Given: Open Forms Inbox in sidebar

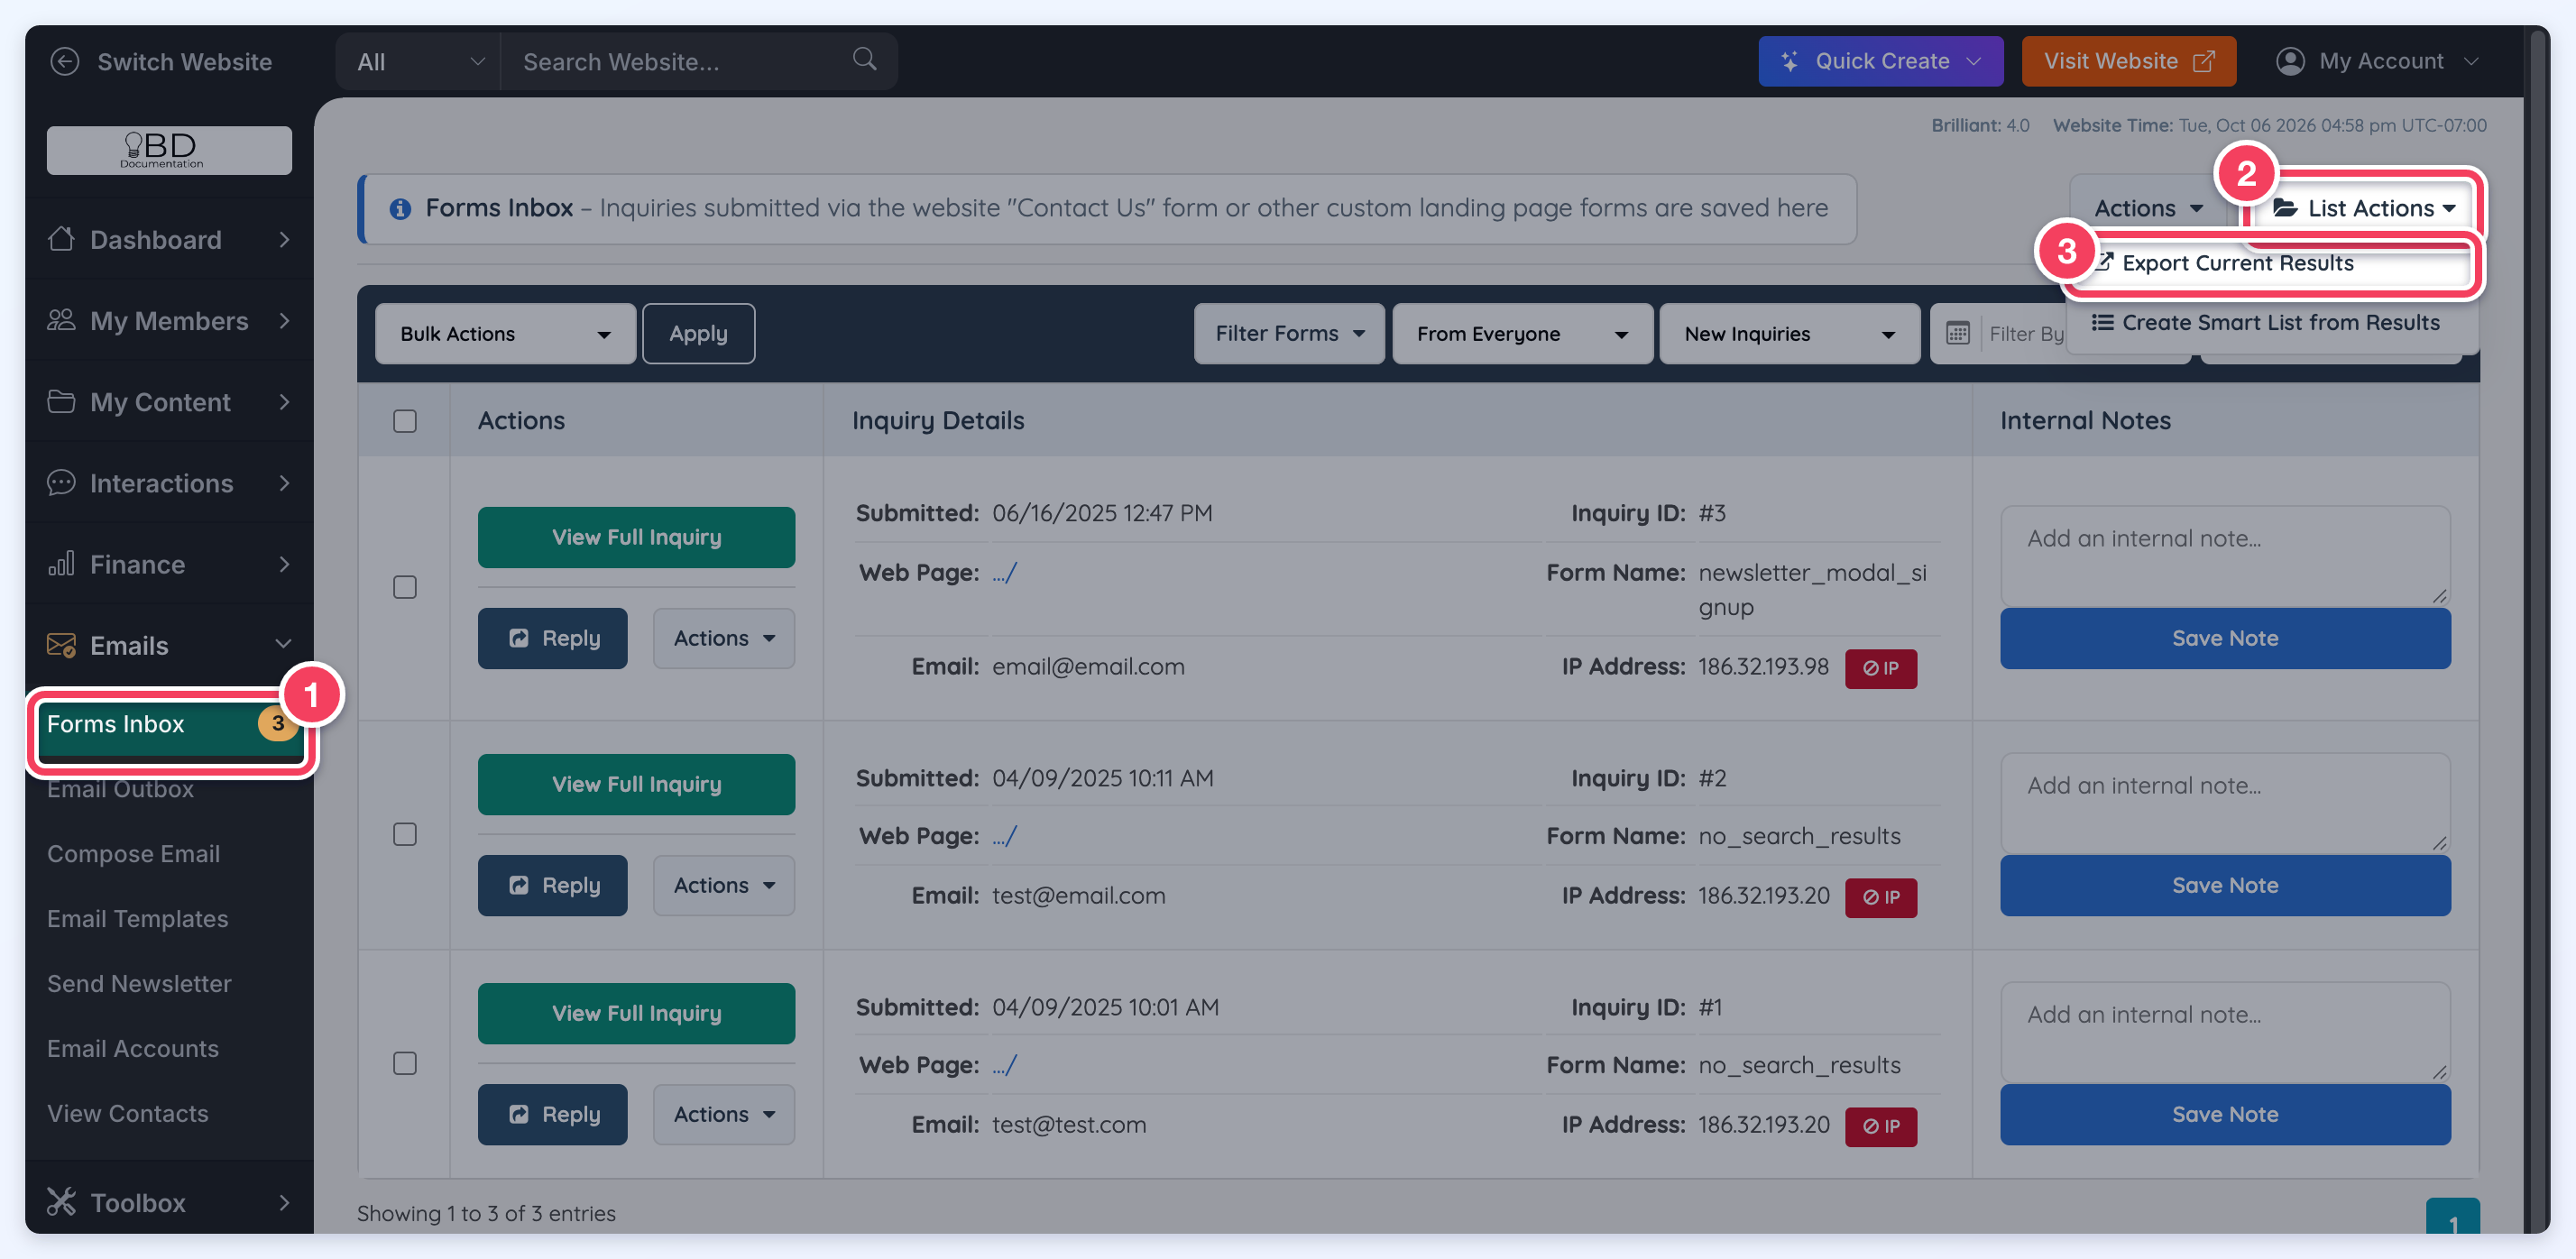Looking at the screenshot, I should click(168, 724).
